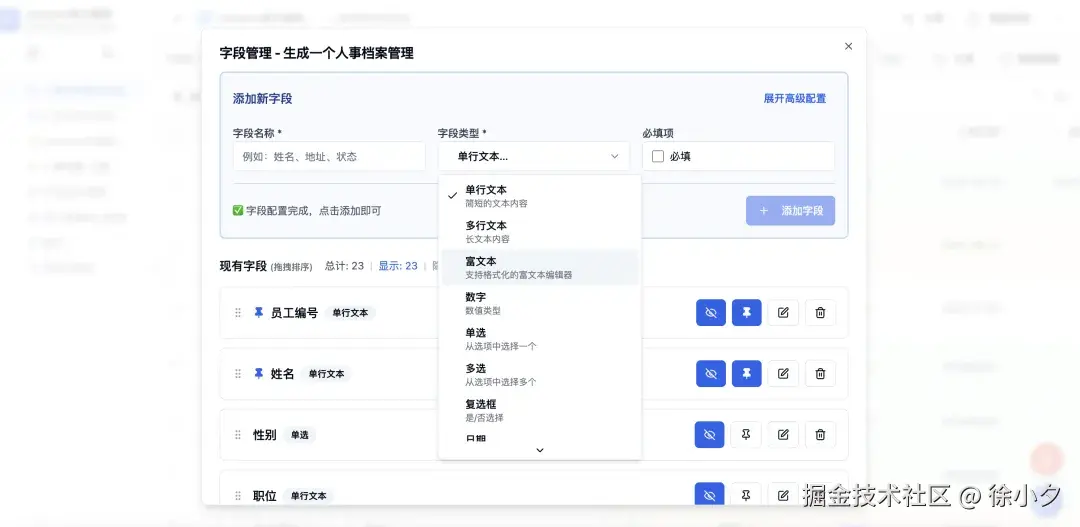Select 多选 option in dropdown
This screenshot has height=527, width=1080.
click(x=540, y=375)
